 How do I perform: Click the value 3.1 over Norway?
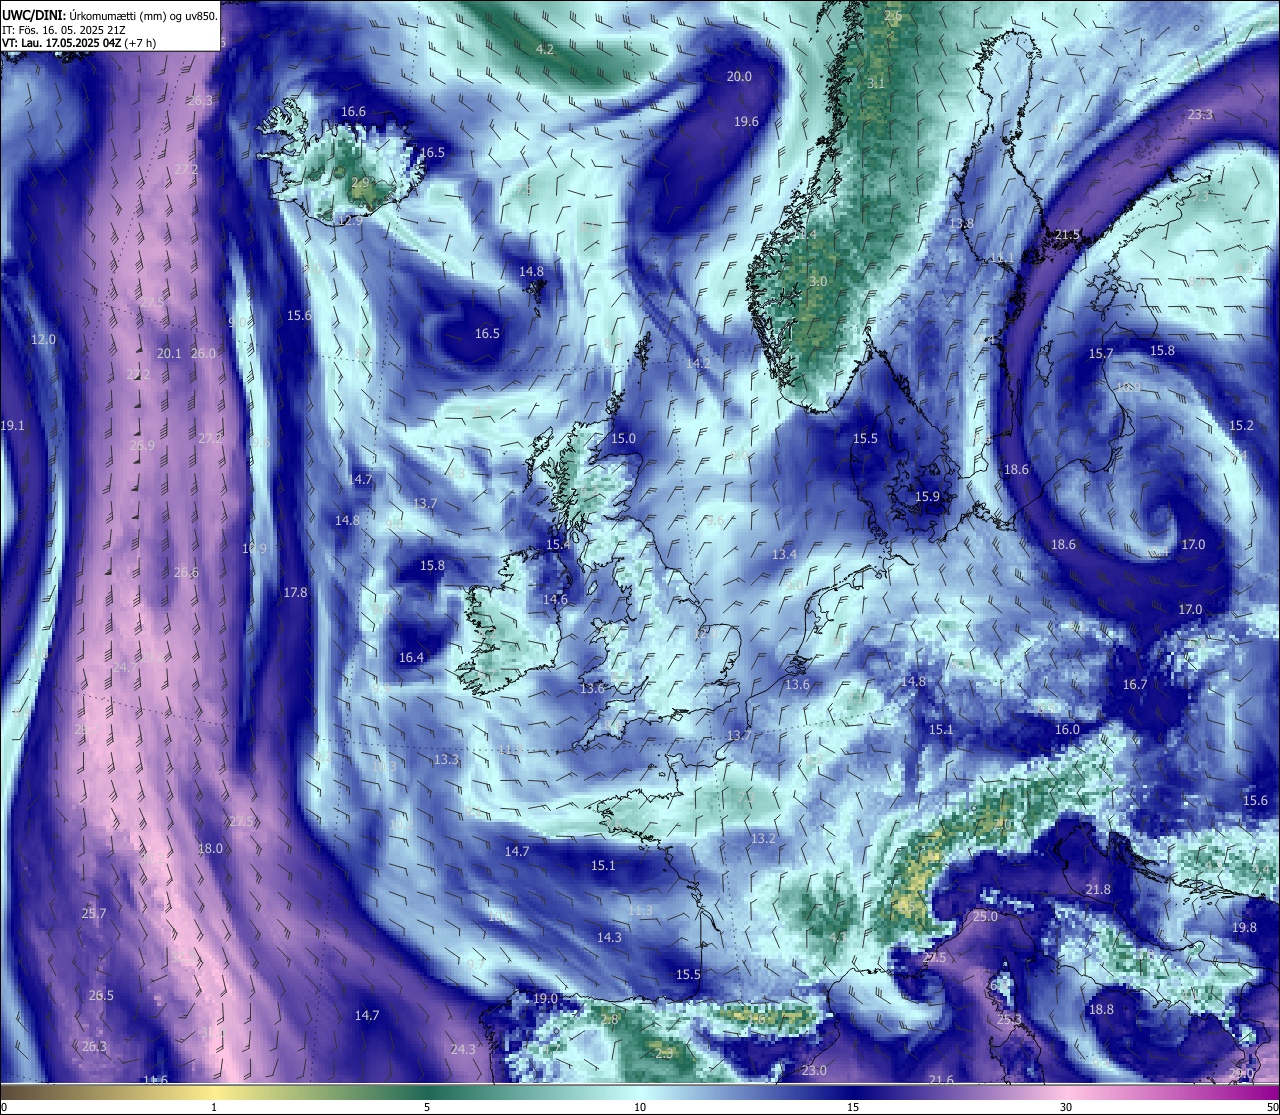(x=876, y=83)
